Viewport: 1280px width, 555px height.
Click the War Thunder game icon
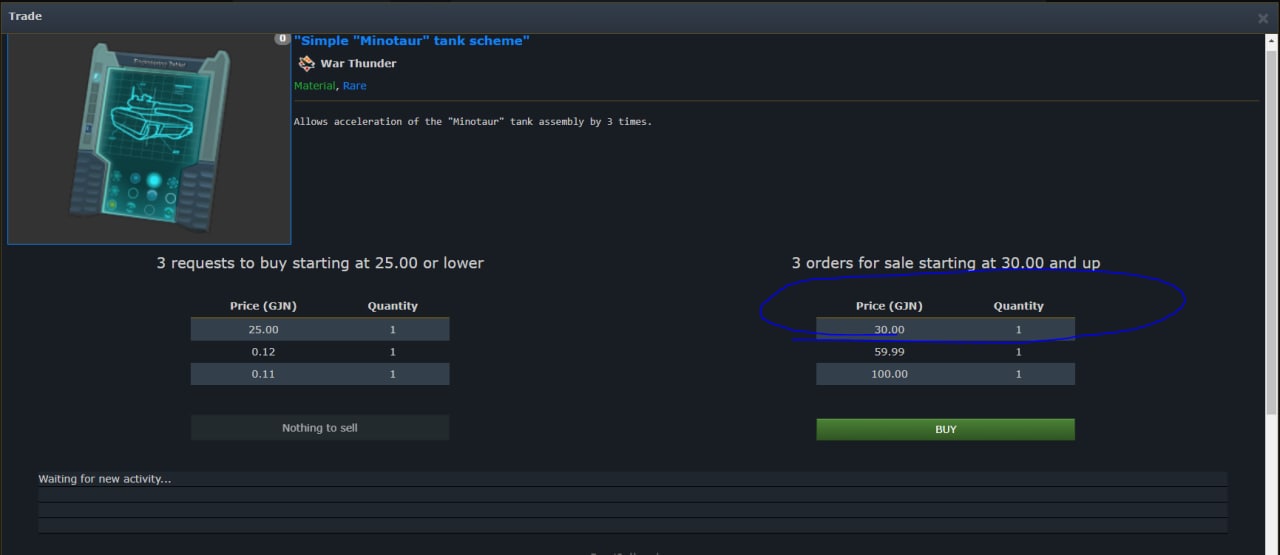306,64
